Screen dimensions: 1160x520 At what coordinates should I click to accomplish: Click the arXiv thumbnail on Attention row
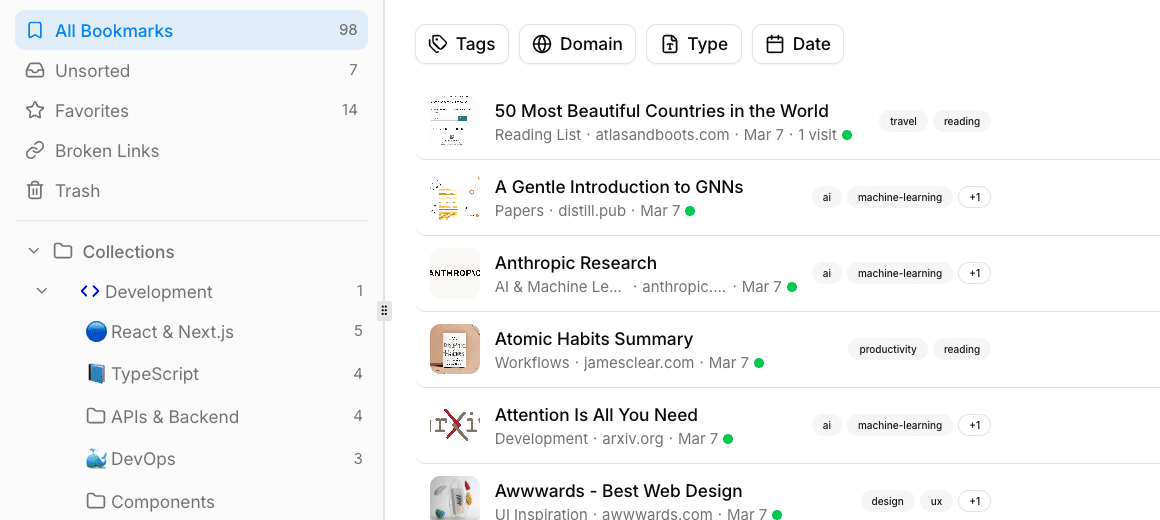pos(455,425)
